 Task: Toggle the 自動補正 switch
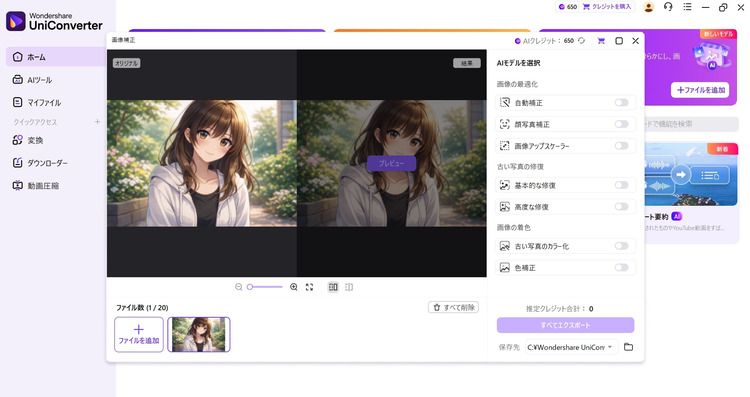[621, 102]
